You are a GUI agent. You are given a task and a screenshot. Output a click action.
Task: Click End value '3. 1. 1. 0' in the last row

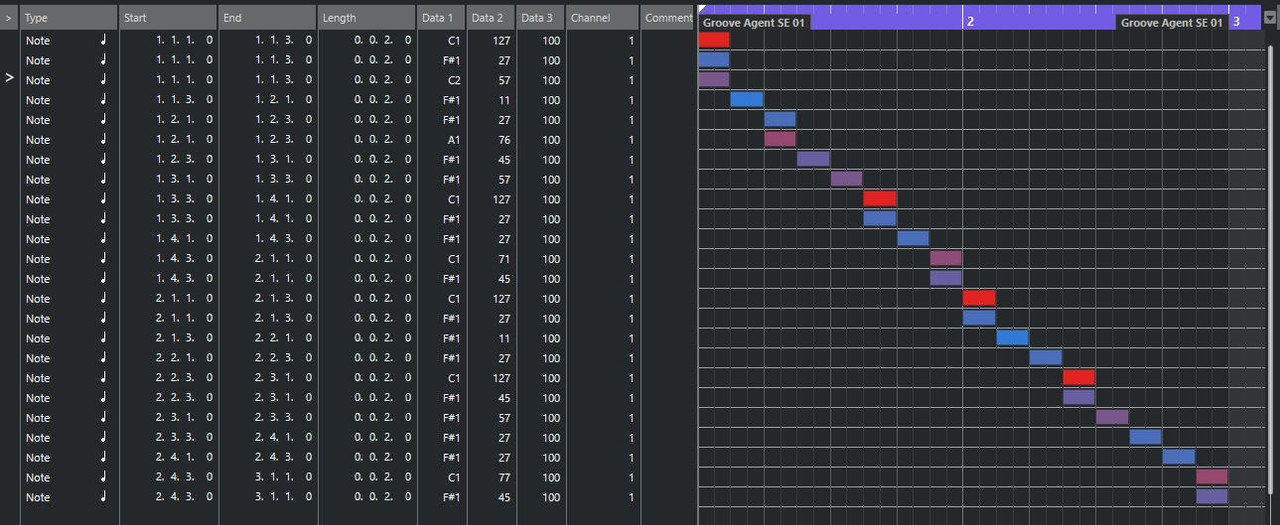(x=283, y=497)
